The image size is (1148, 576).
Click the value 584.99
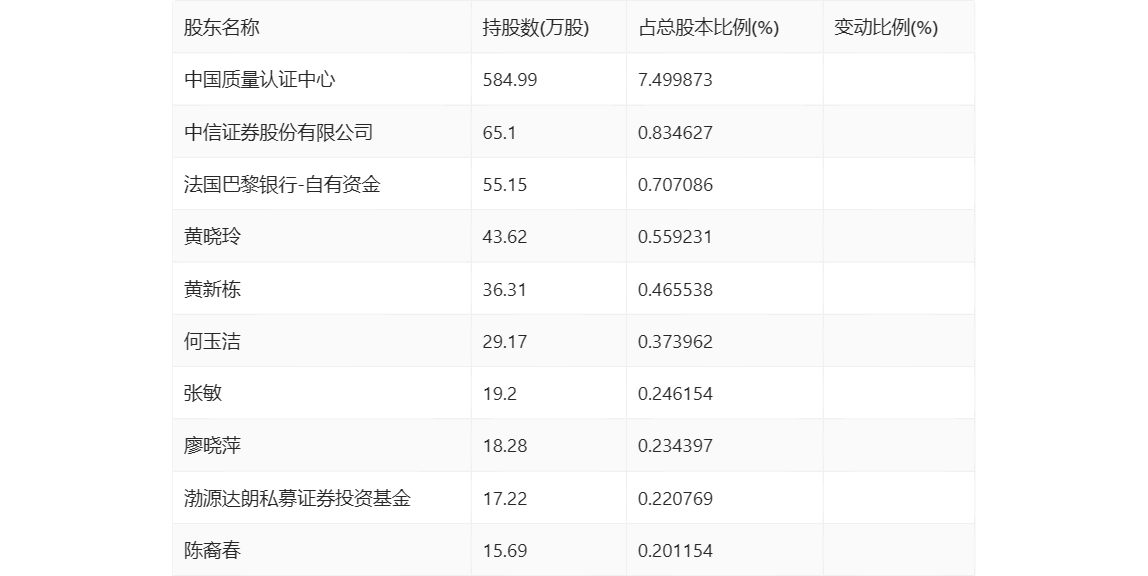pos(510,80)
